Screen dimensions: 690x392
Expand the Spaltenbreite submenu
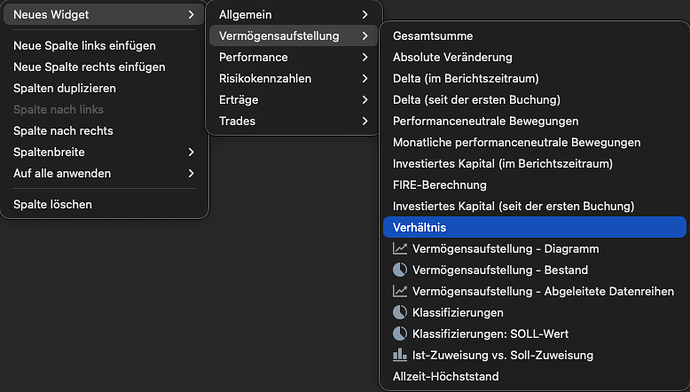tap(104, 152)
